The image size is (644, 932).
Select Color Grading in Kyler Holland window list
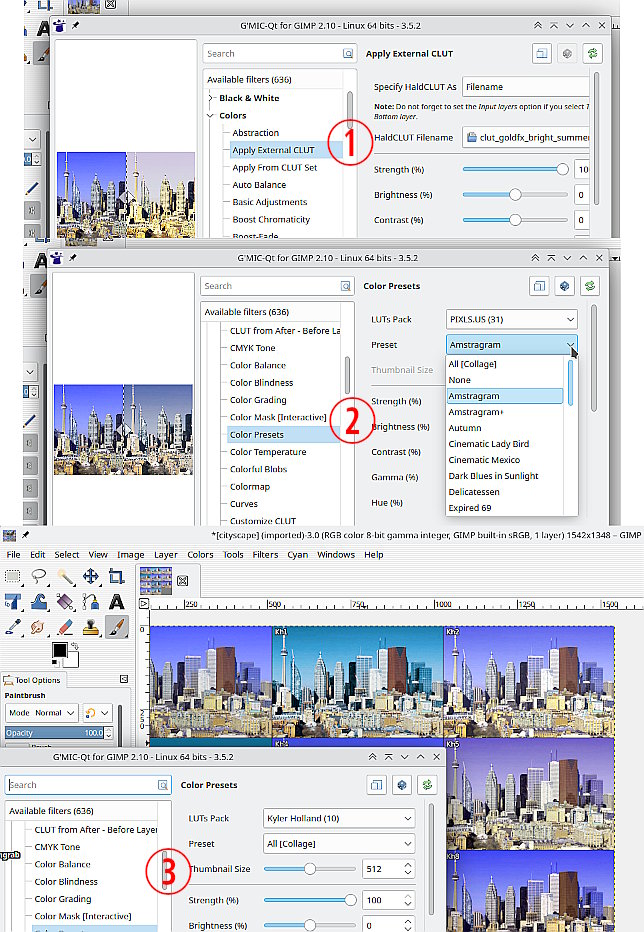click(62, 899)
